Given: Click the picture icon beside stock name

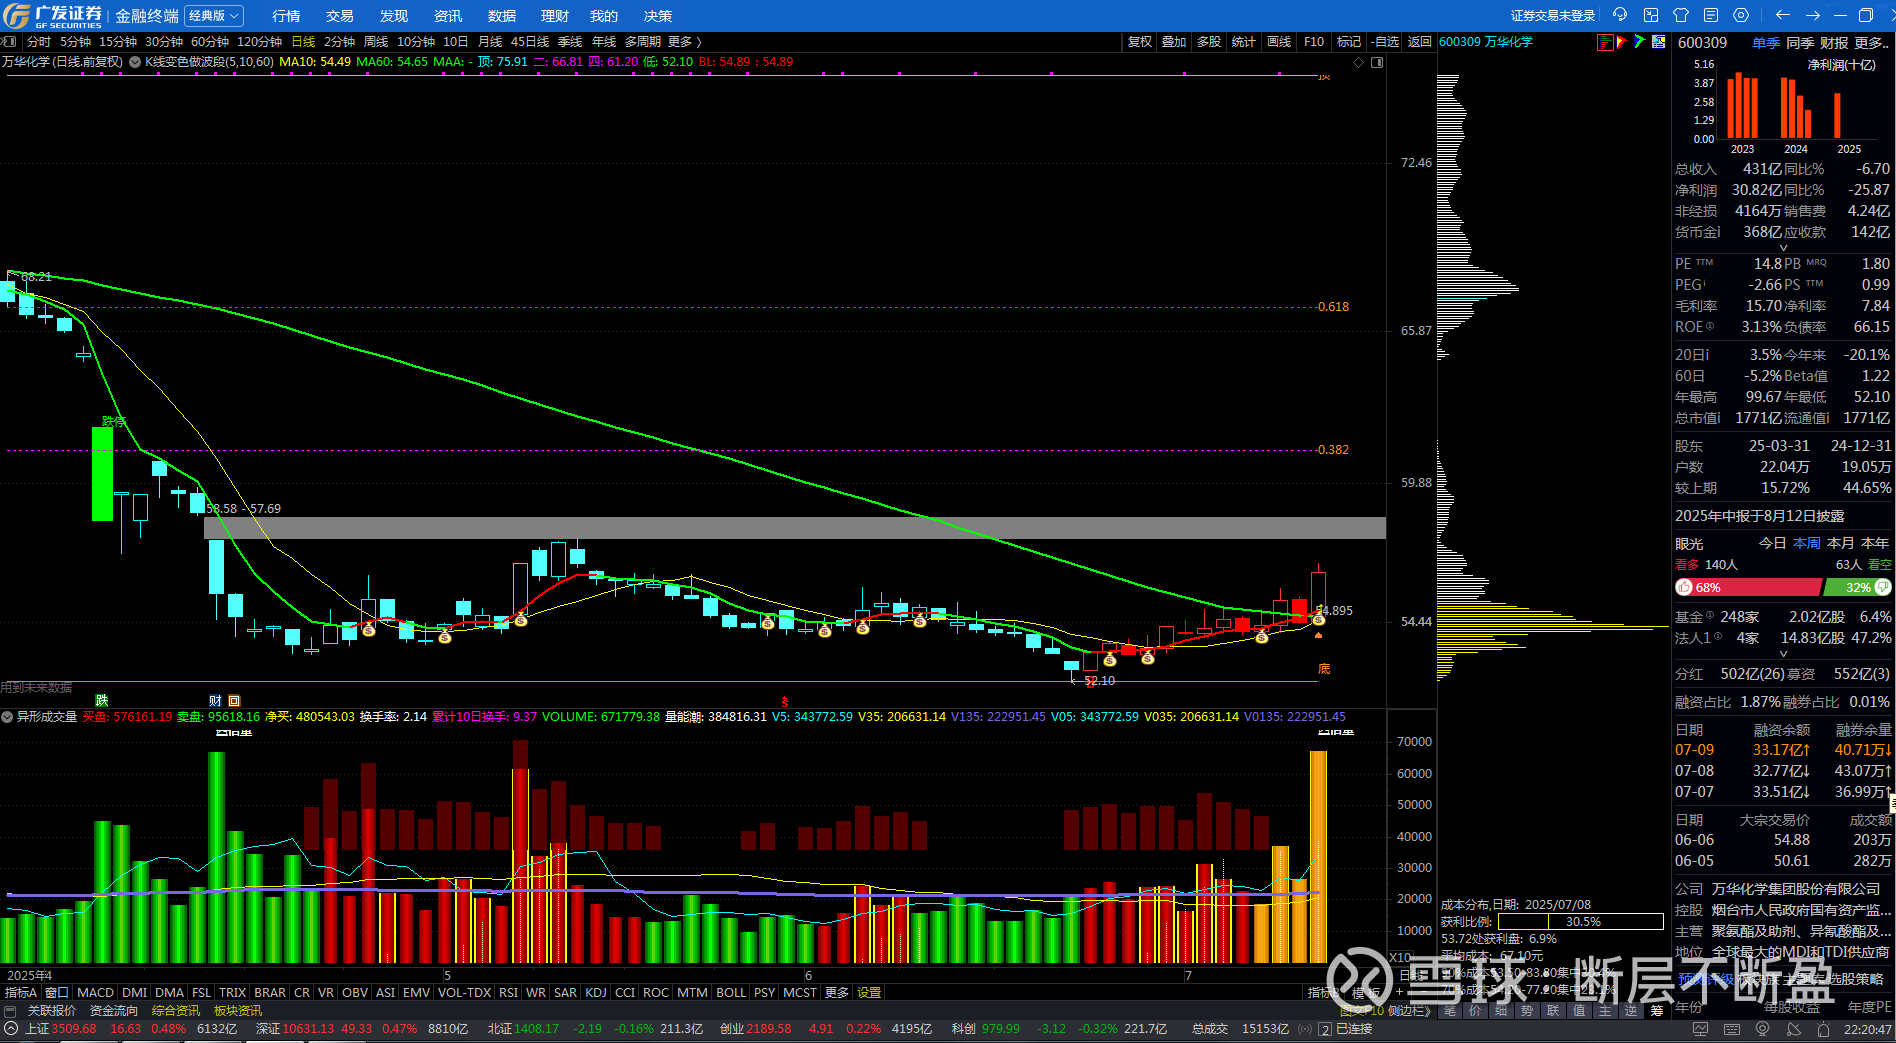Looking at the screenshot, I should click(1659, 42).
